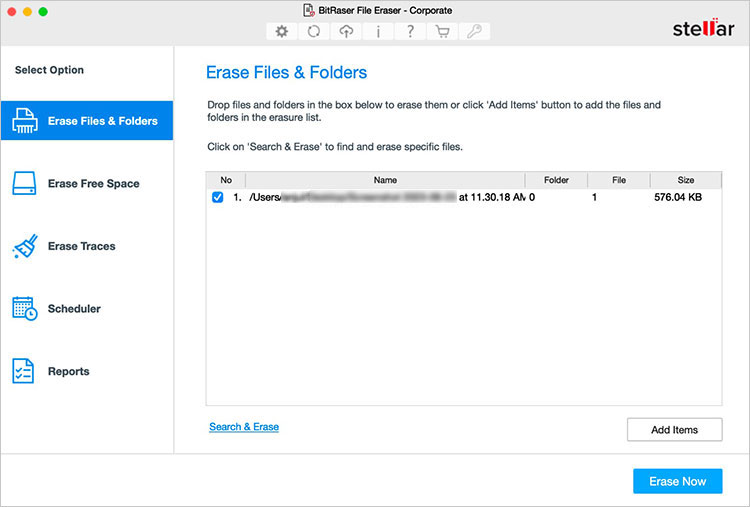Click the green maximize window button
Viewport: 750px width, 507px height.
[43, 11]
